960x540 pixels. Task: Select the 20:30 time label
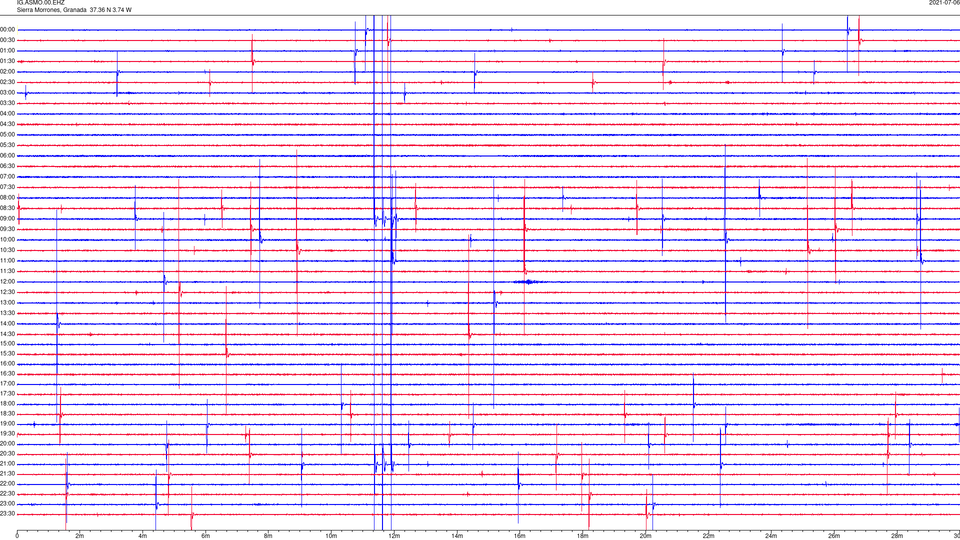pyautogui.click(x=8, y=453)
